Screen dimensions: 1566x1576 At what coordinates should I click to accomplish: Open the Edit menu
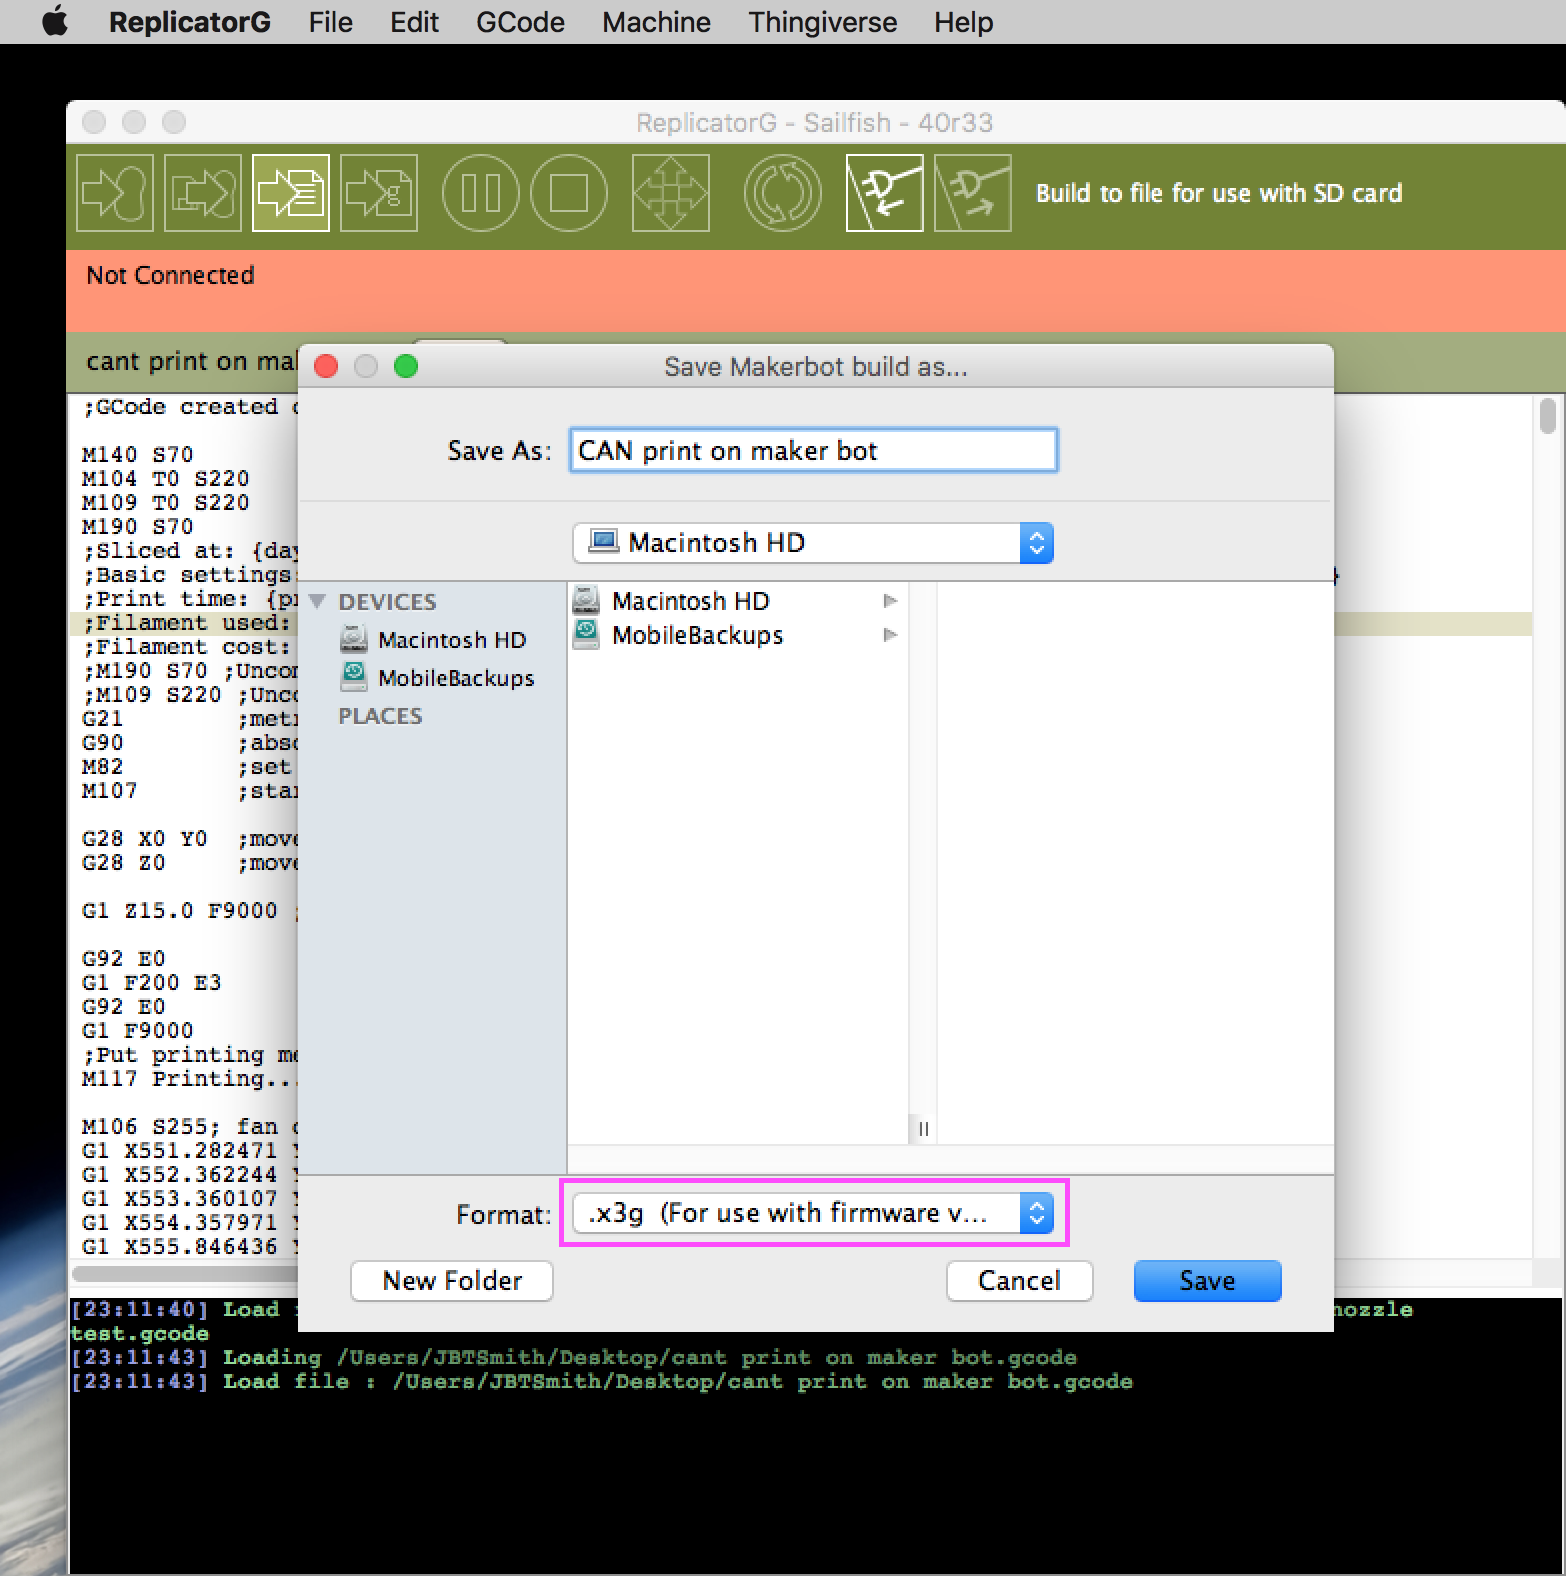414,22
